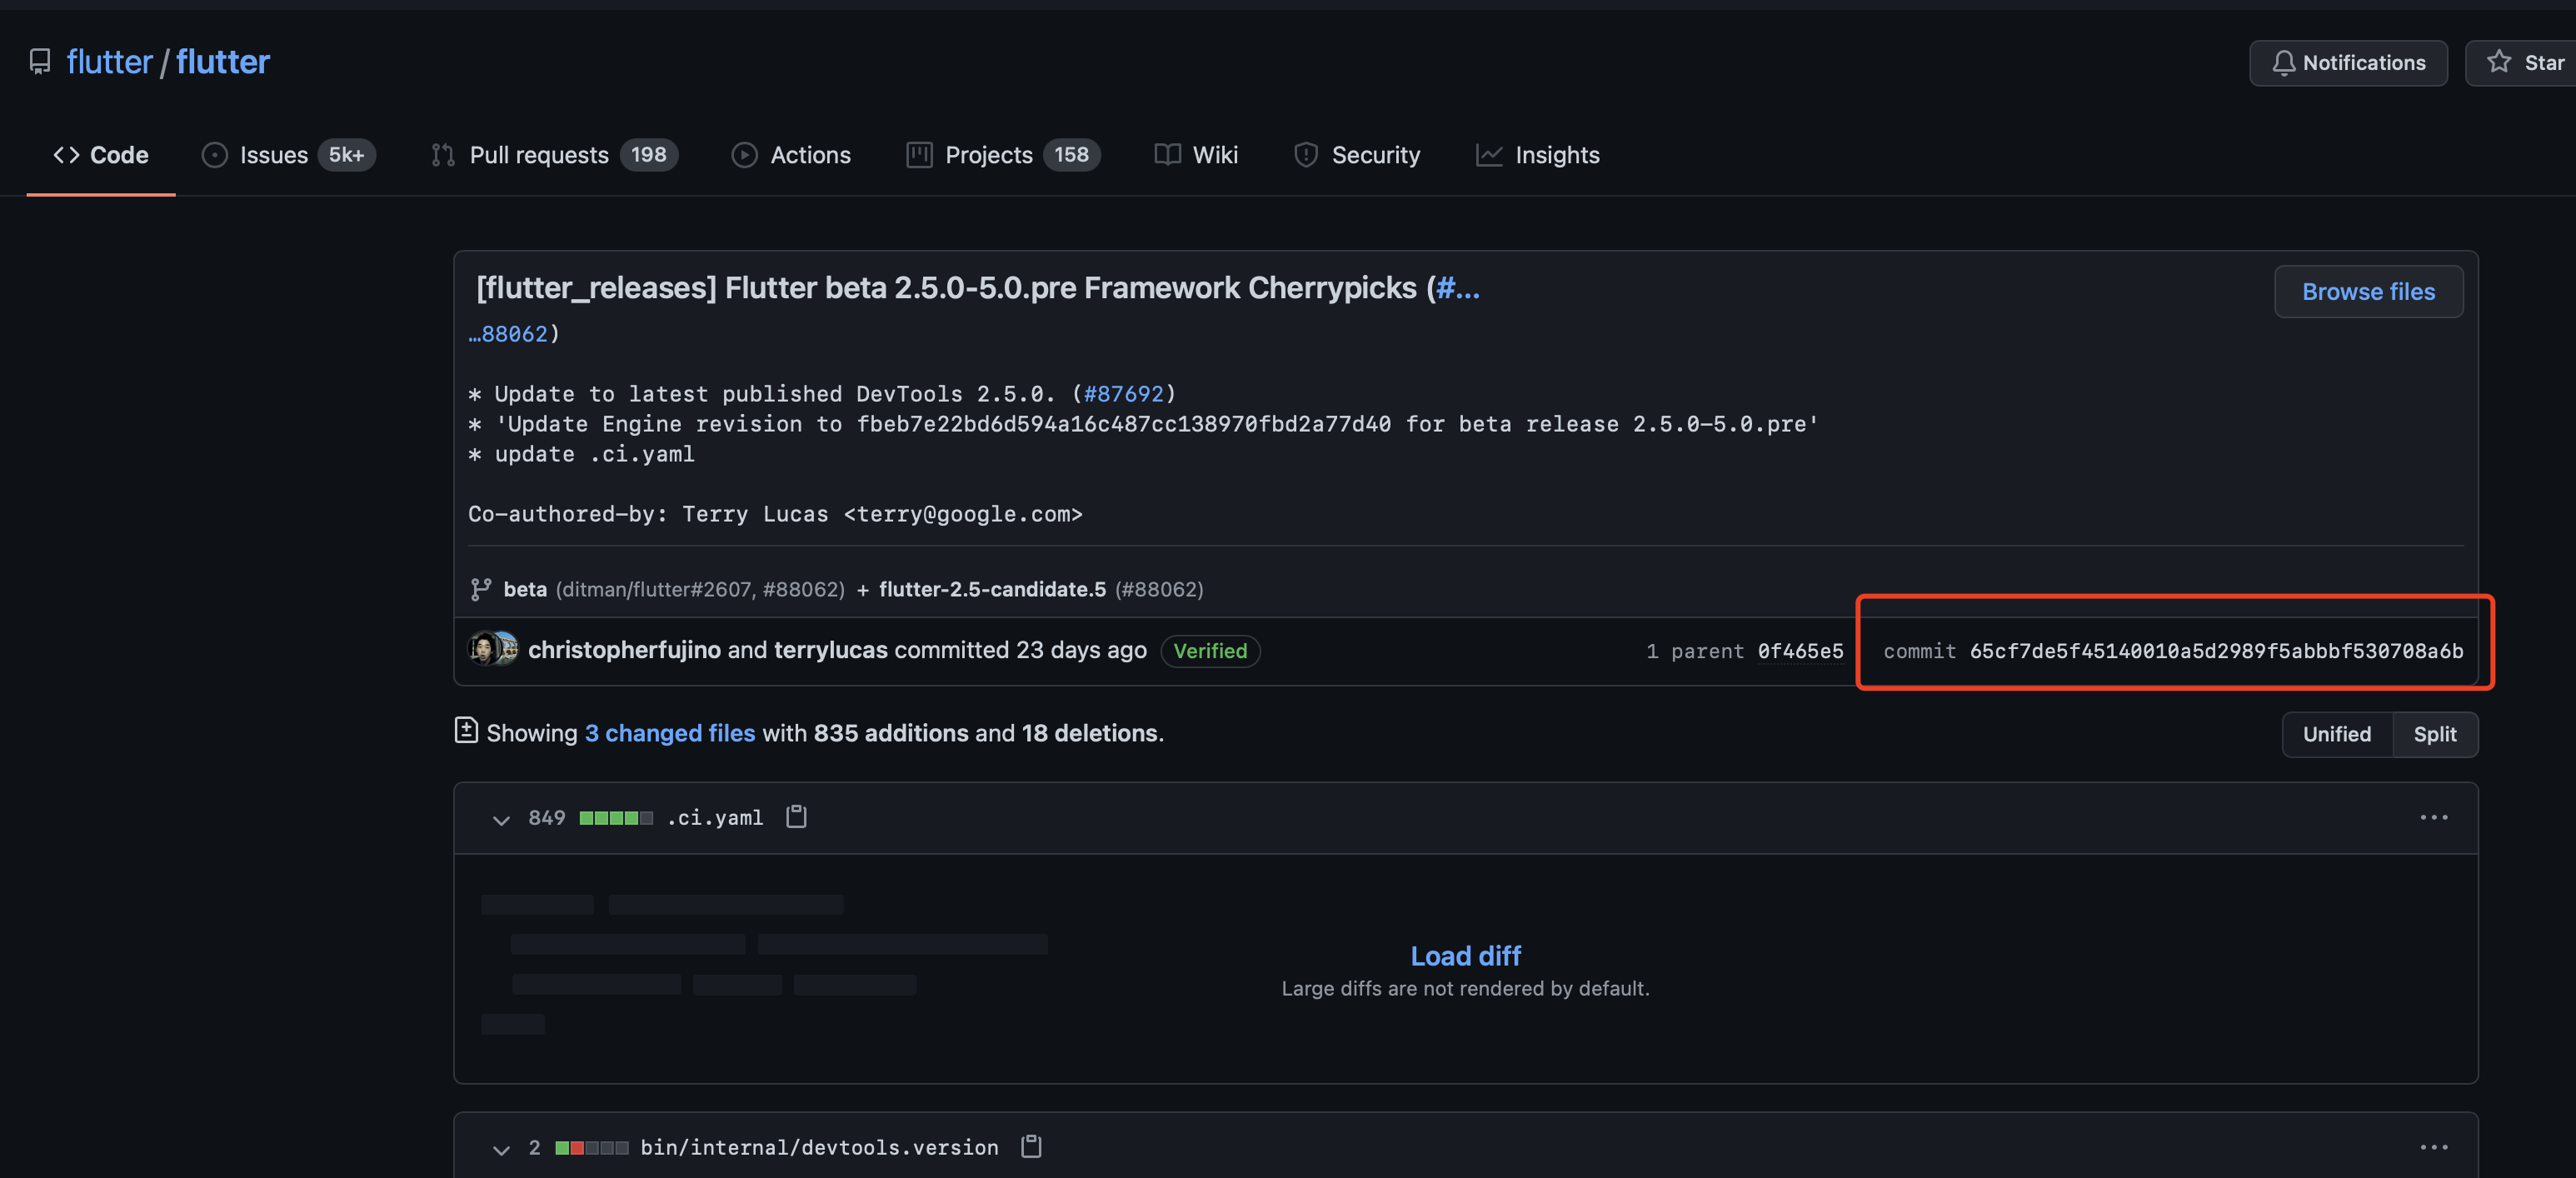The width and height of the screenshot is (2576, 1178).
Task: Copy bin/internal/devtools.version path with clipboard icon
Action: (1031, 1146)
